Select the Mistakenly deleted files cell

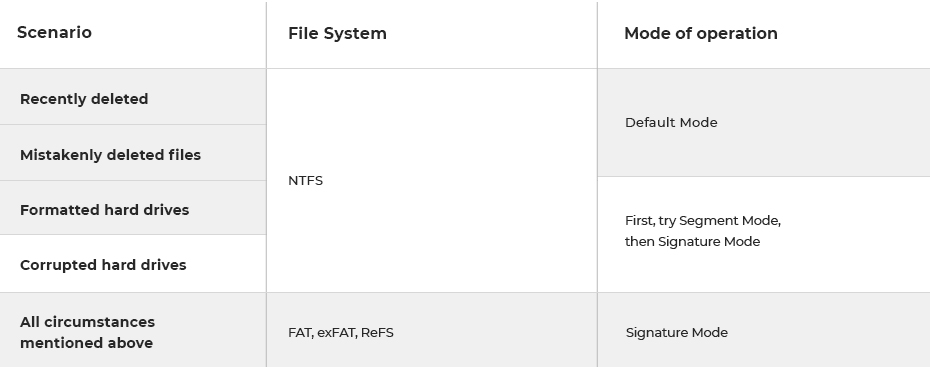(133, 153)
